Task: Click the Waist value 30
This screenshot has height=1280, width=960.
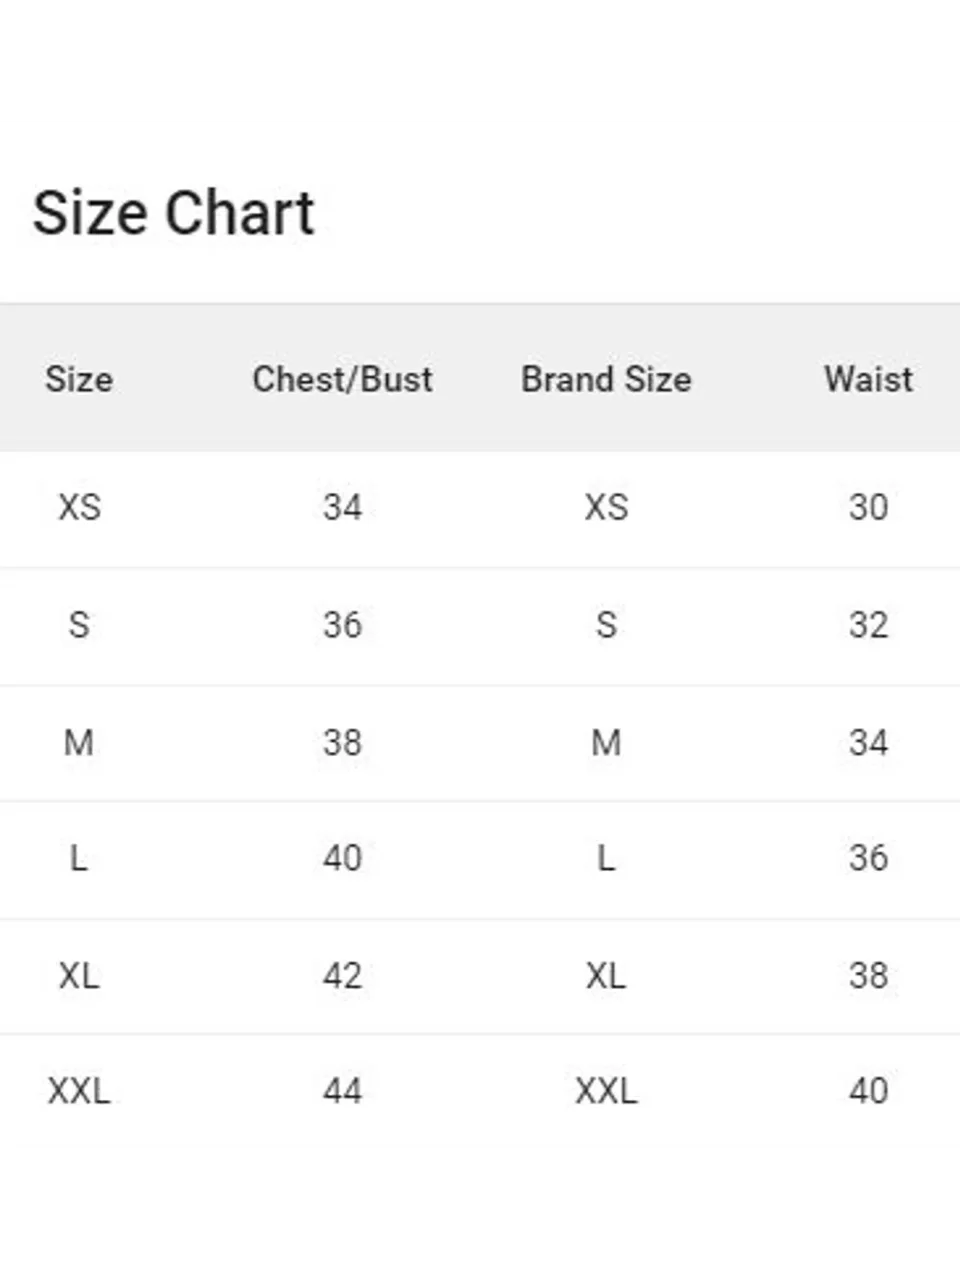Action: [868, 507]
